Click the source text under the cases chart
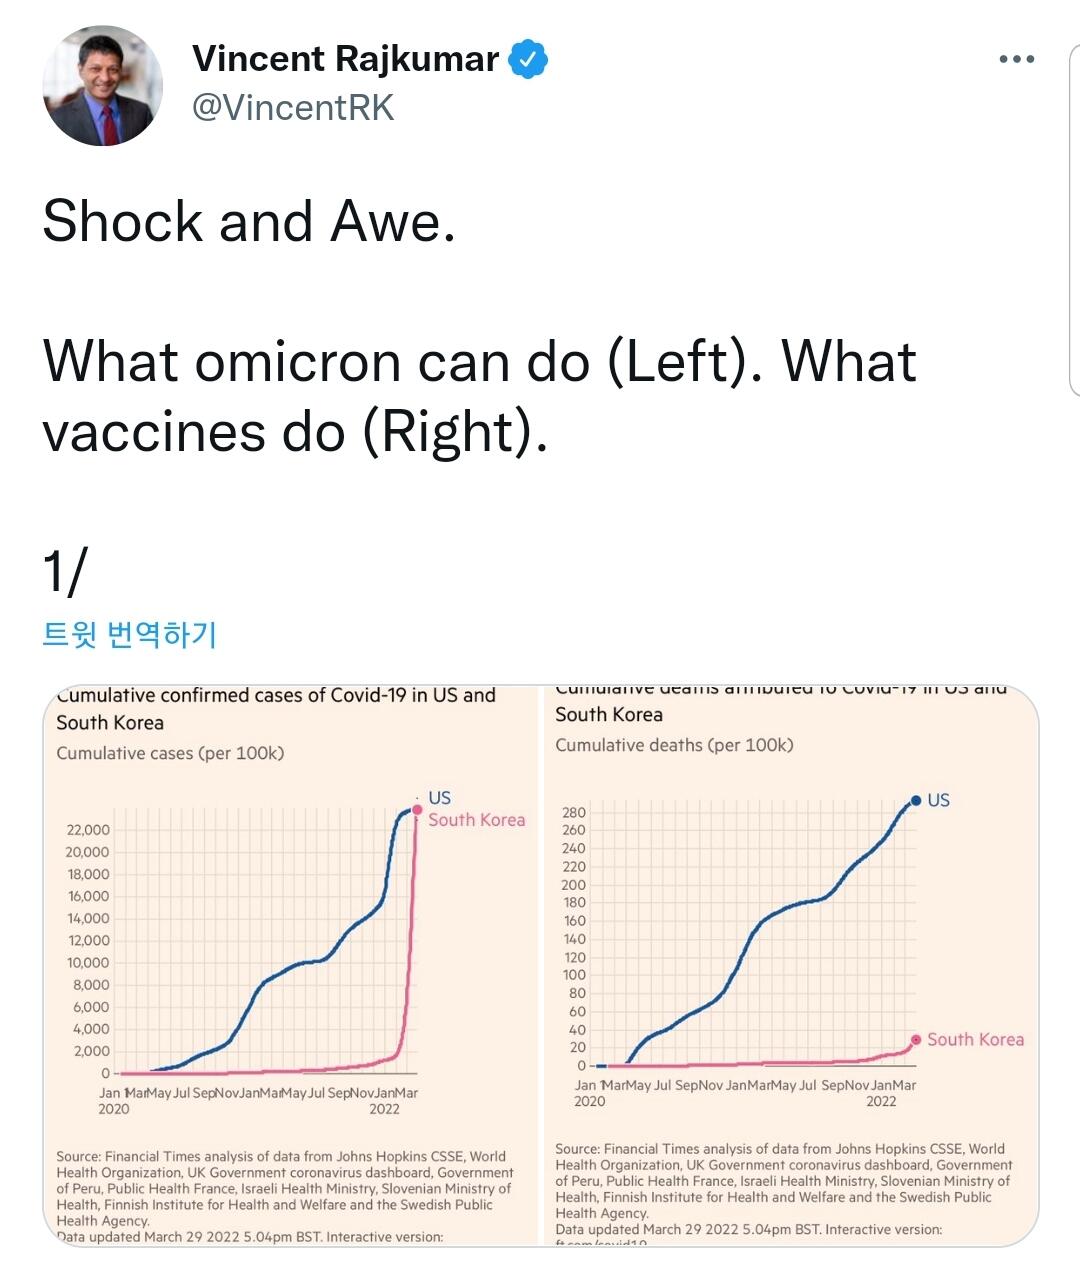The width and height of the screenshot is (1080, 1274). point(285,1188)
